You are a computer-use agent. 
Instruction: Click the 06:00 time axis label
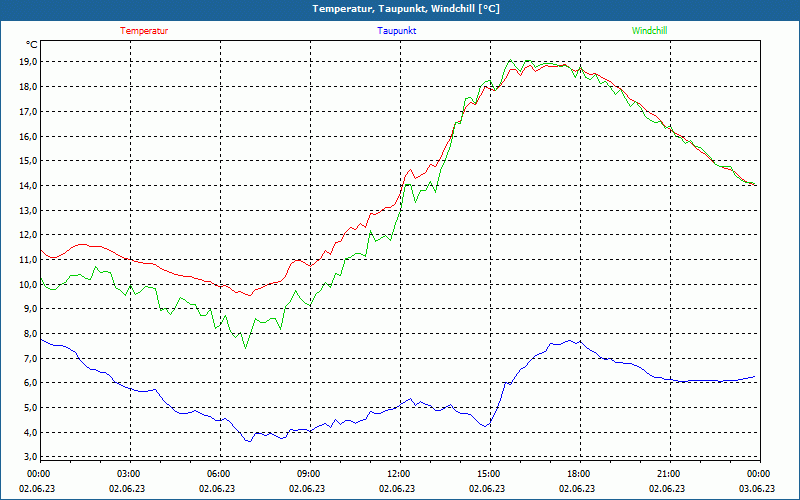pyautogui.click(x=217, y=474)
